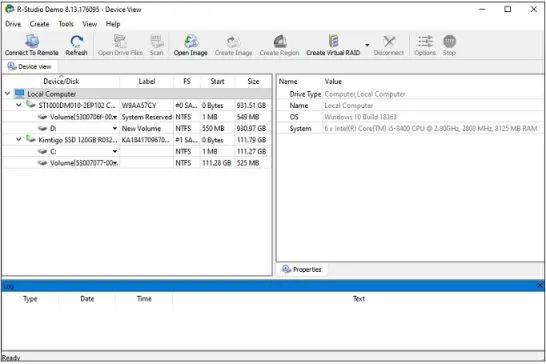
Task: Sort by FS column header
Action: [187, 81]
